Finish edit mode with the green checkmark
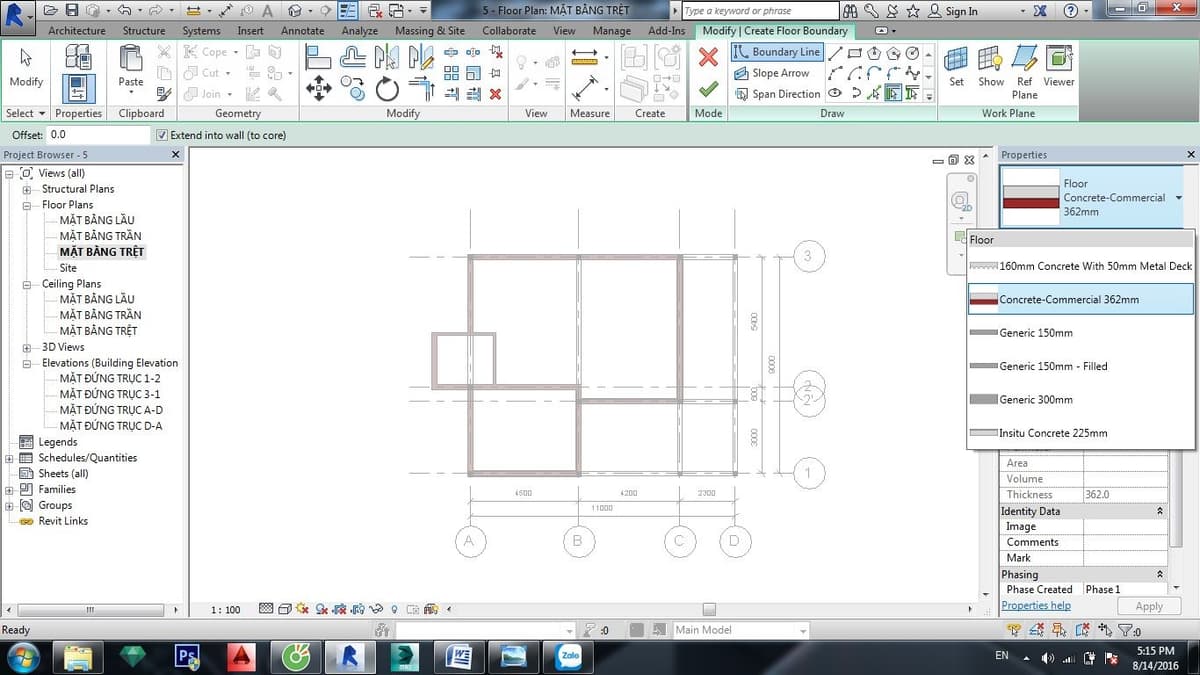1200x675 pixels. [x=708, y=90]
